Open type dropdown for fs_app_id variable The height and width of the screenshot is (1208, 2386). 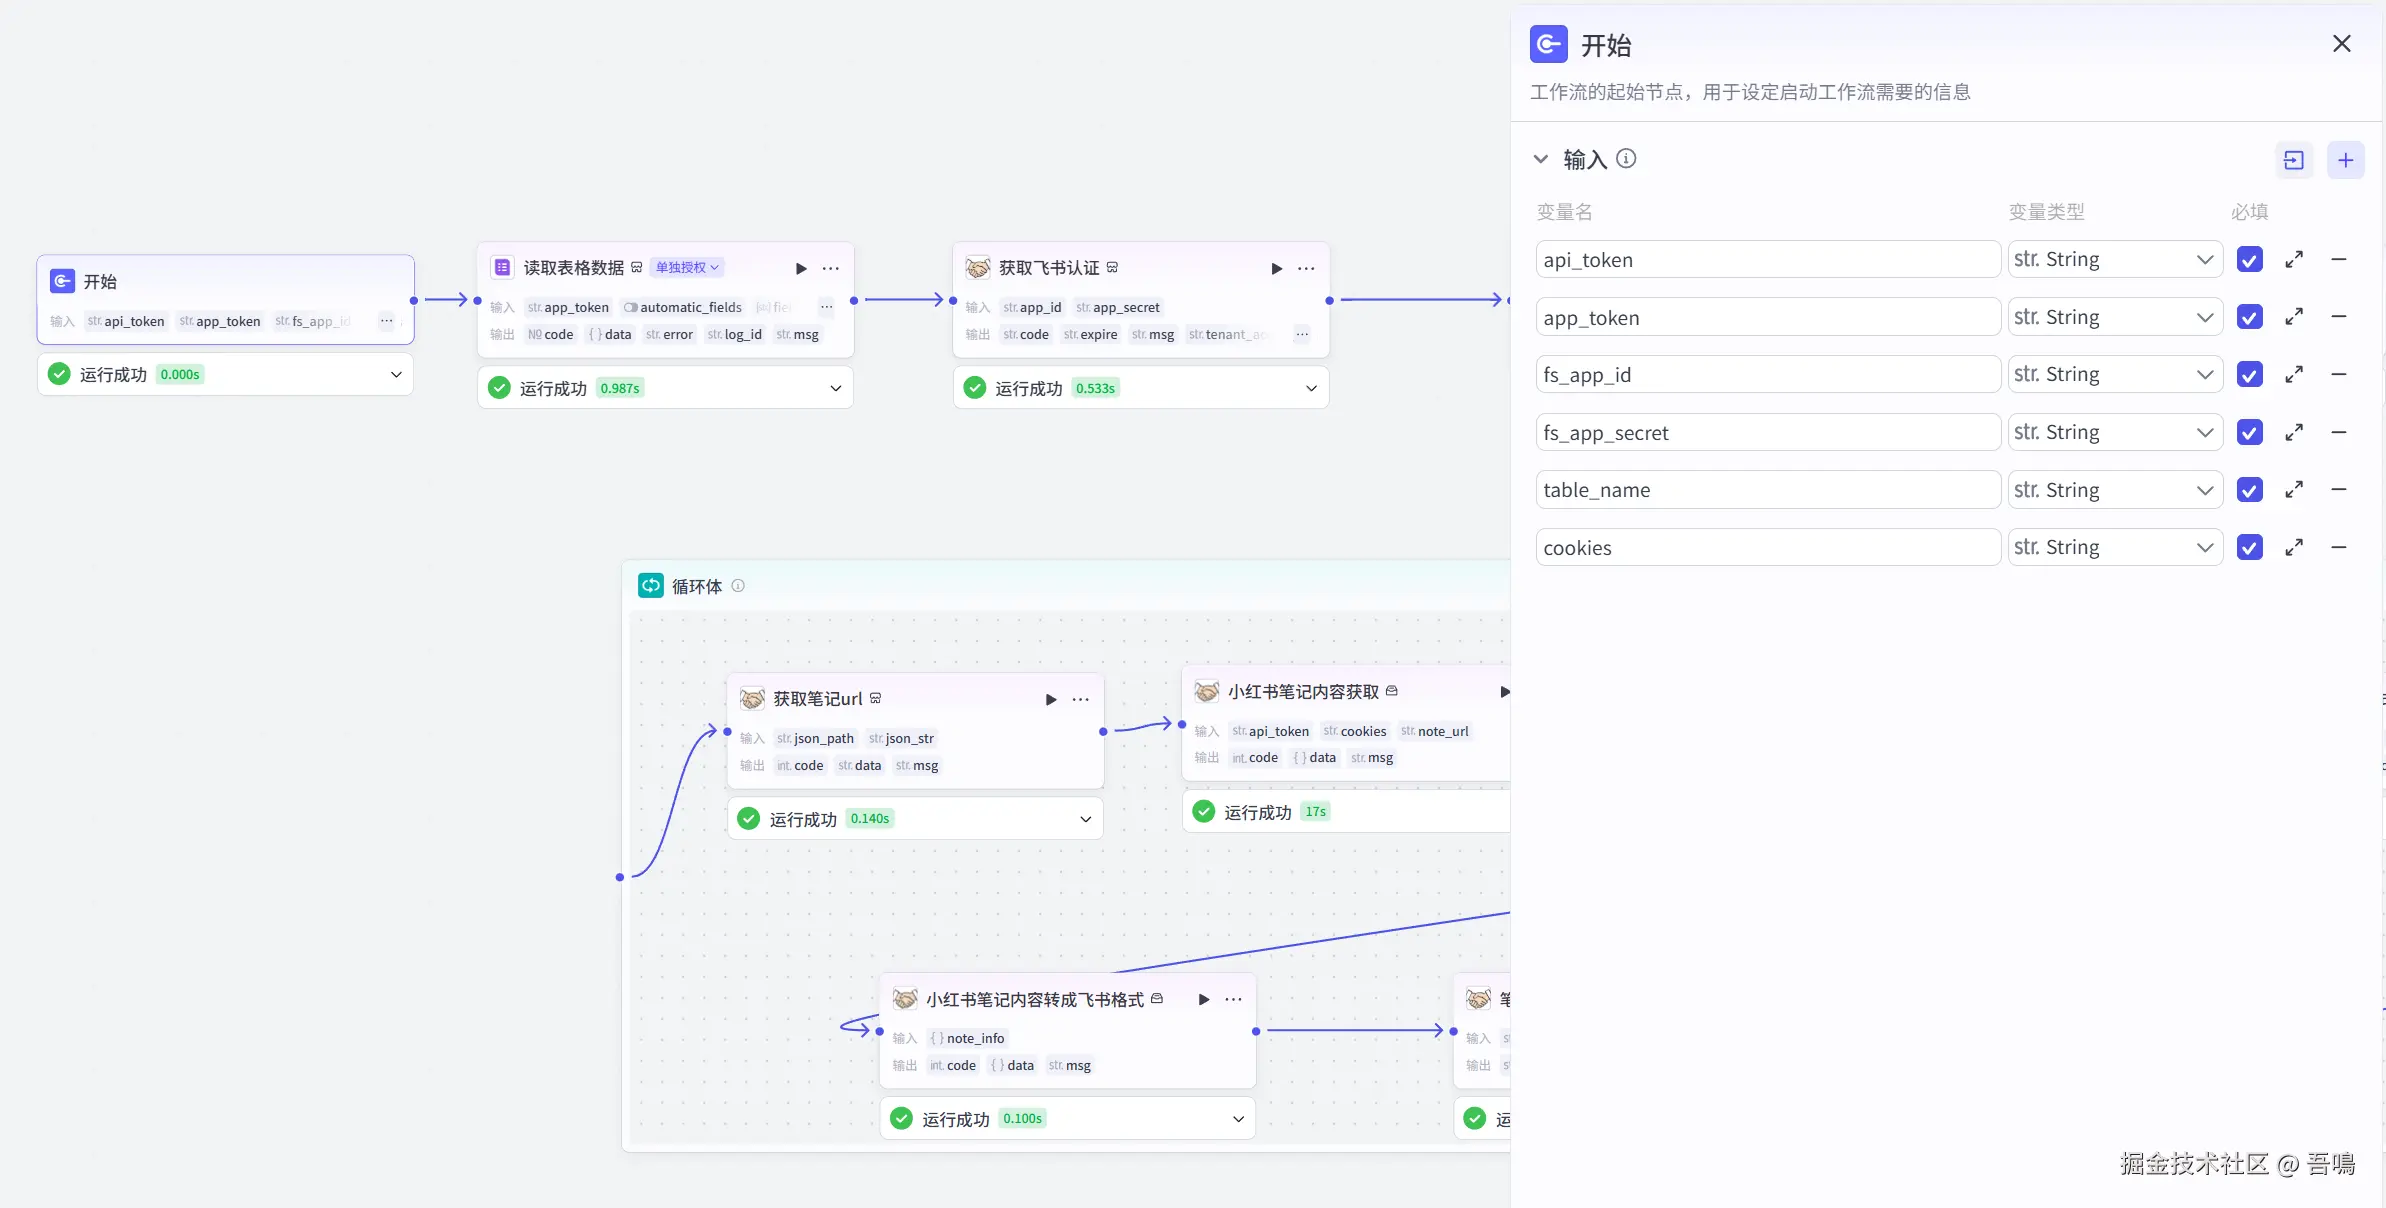click(2114, 375)
